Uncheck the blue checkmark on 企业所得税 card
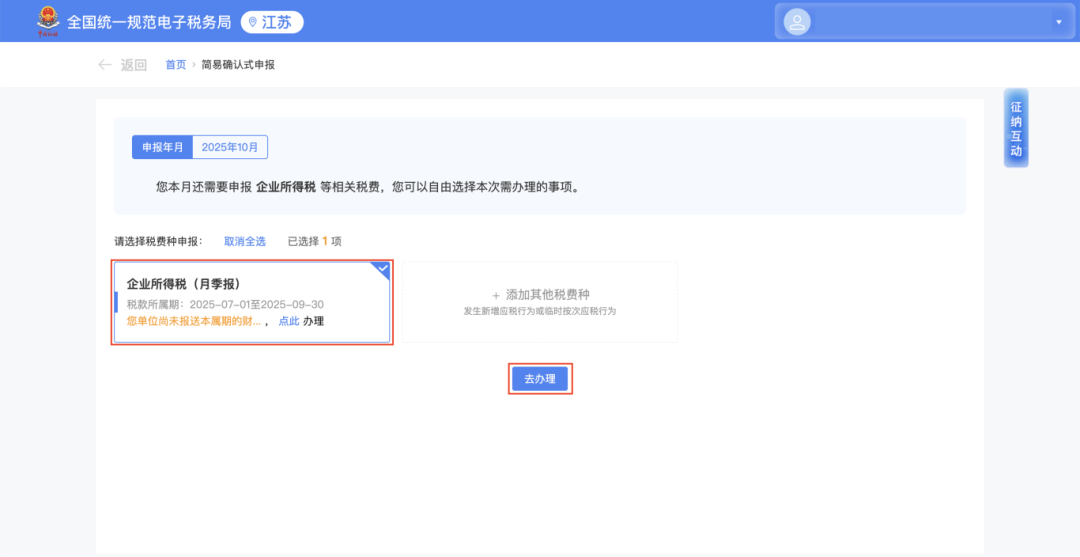Screen dimensions: 1080x557 (381, 269)
